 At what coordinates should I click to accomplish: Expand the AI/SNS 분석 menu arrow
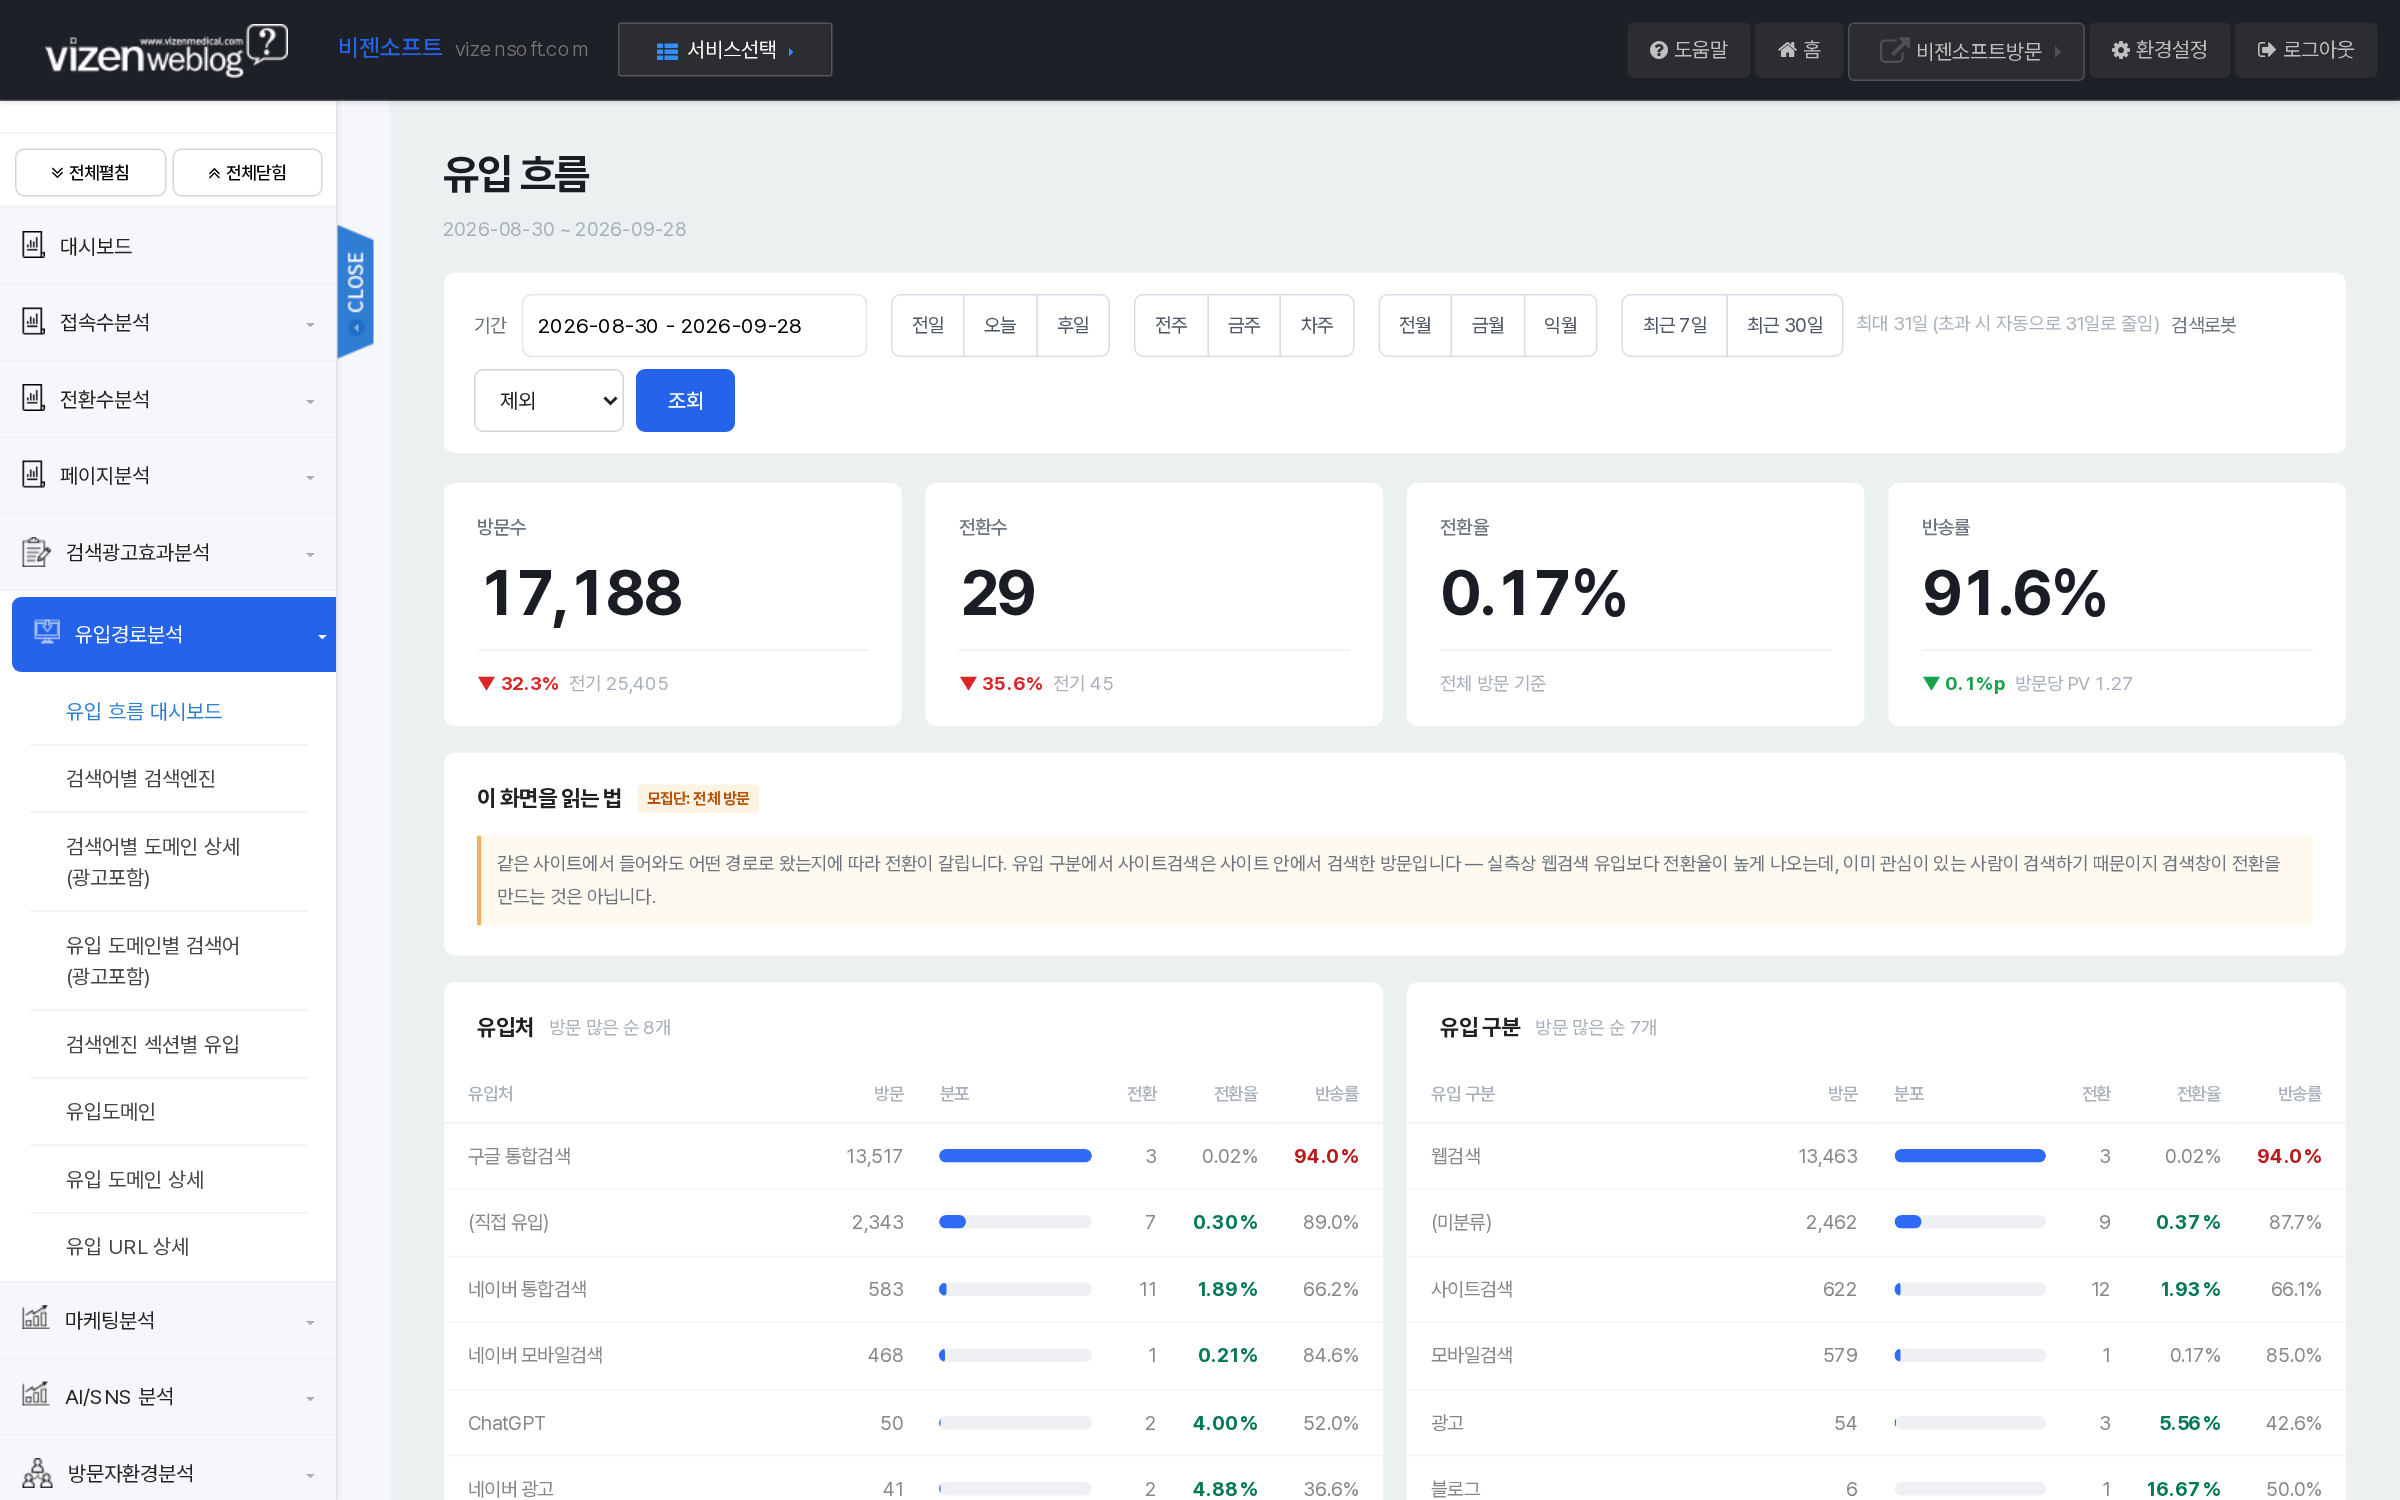pyautogui.click(x=310, y=1399)
